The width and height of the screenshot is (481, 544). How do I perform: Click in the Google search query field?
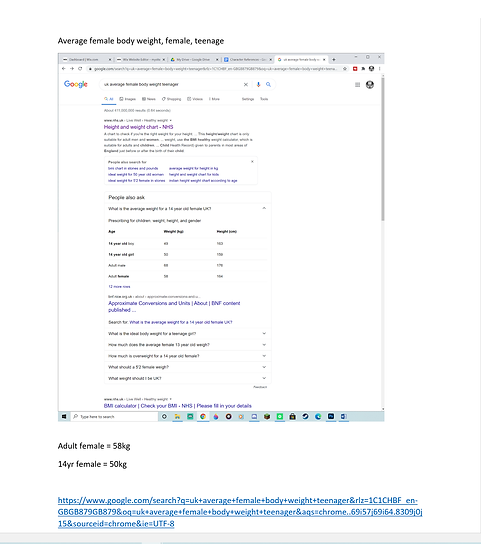[172, 84]
